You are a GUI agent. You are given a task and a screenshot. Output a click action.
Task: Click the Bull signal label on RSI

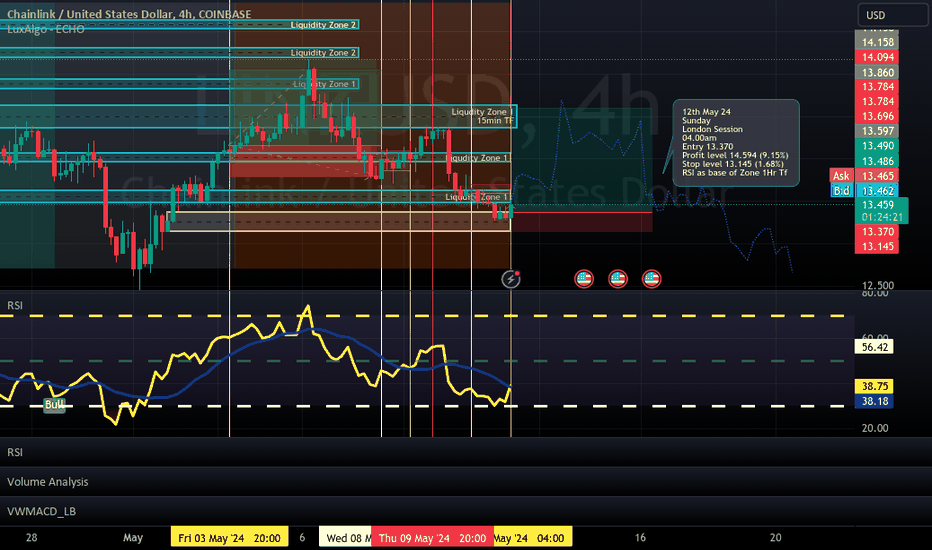click(54, 405)
